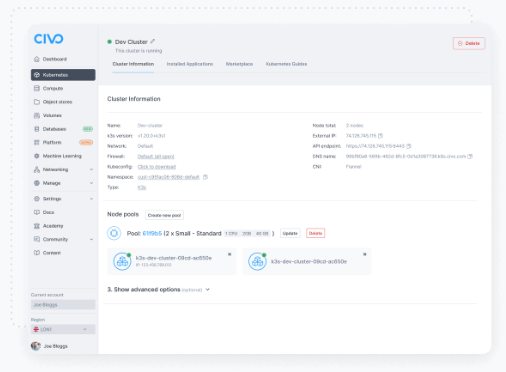This screenshot has height=372, width=506.
Task: Copy the DNS name value
Action: point(470,156)
